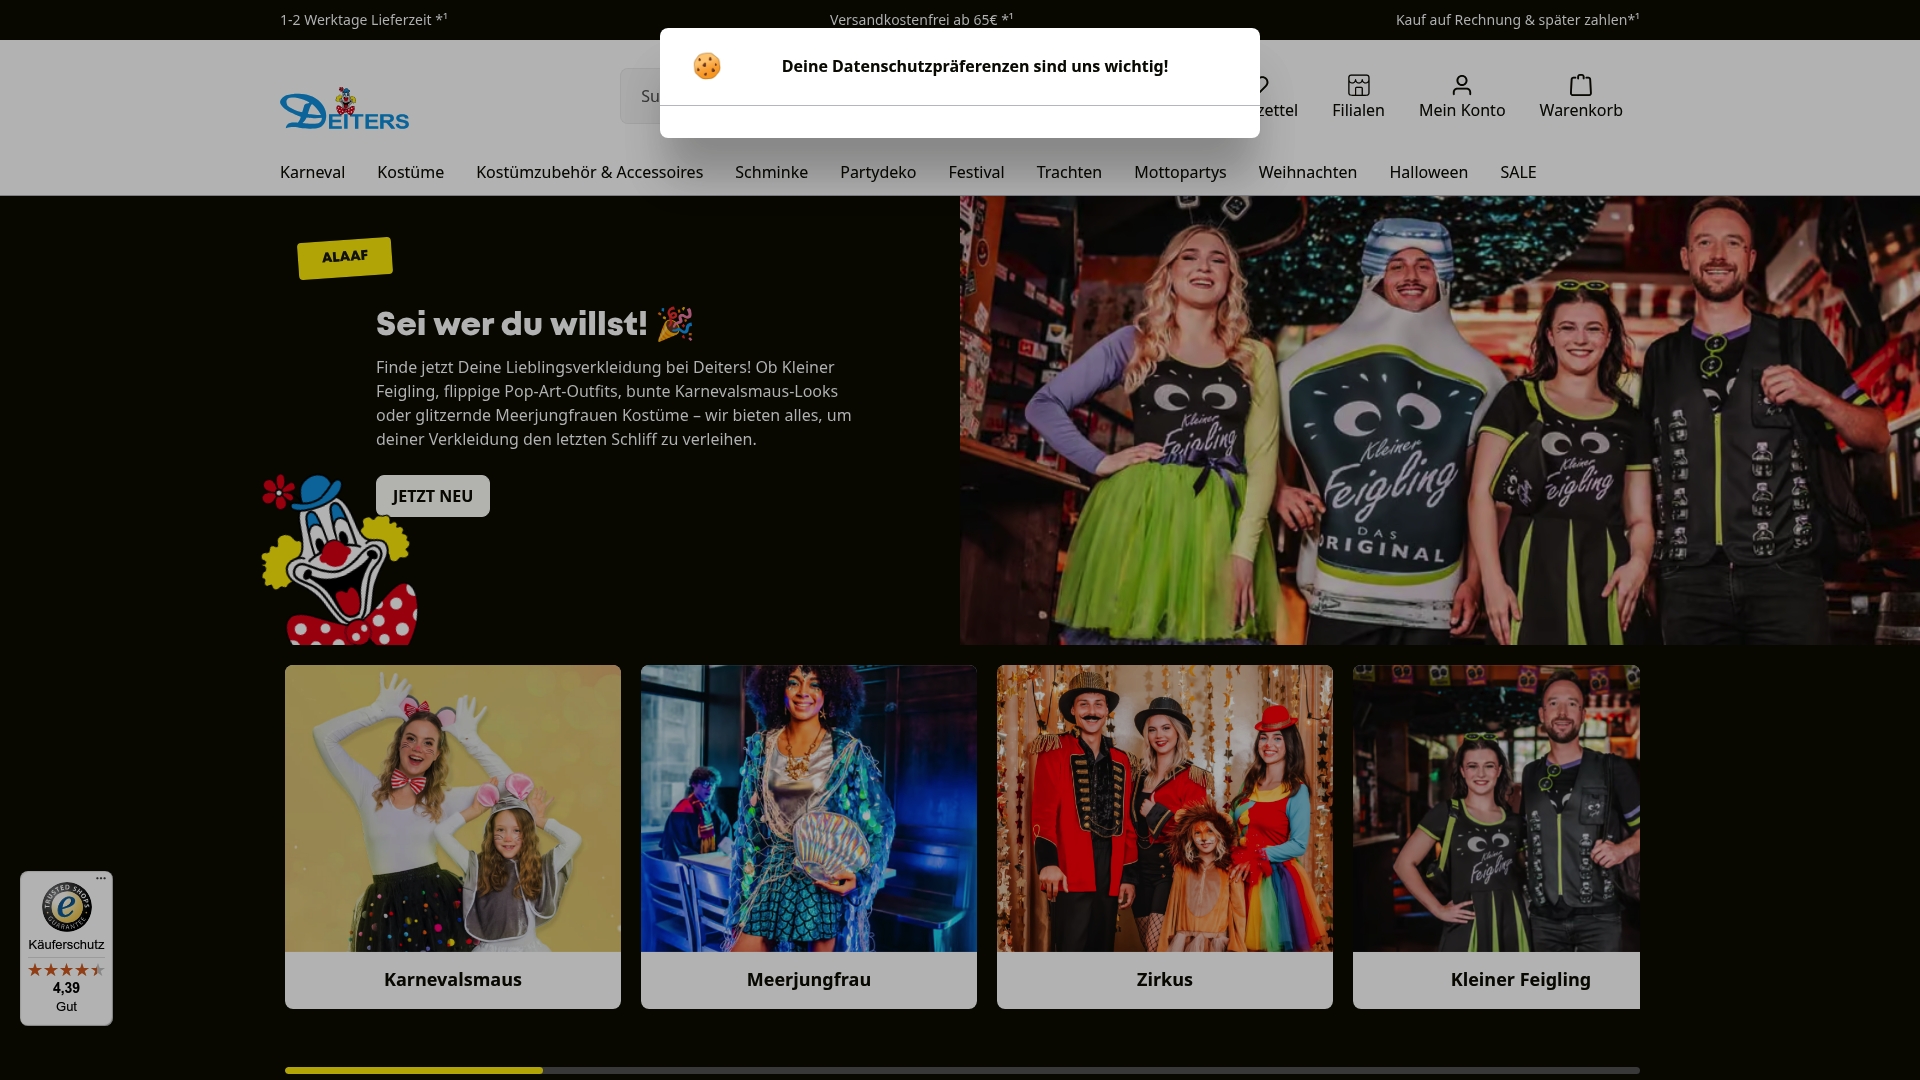Click the yellow ALAAF badge
The width and height of the screenshot is (1920, 1080).
[345, 258]
